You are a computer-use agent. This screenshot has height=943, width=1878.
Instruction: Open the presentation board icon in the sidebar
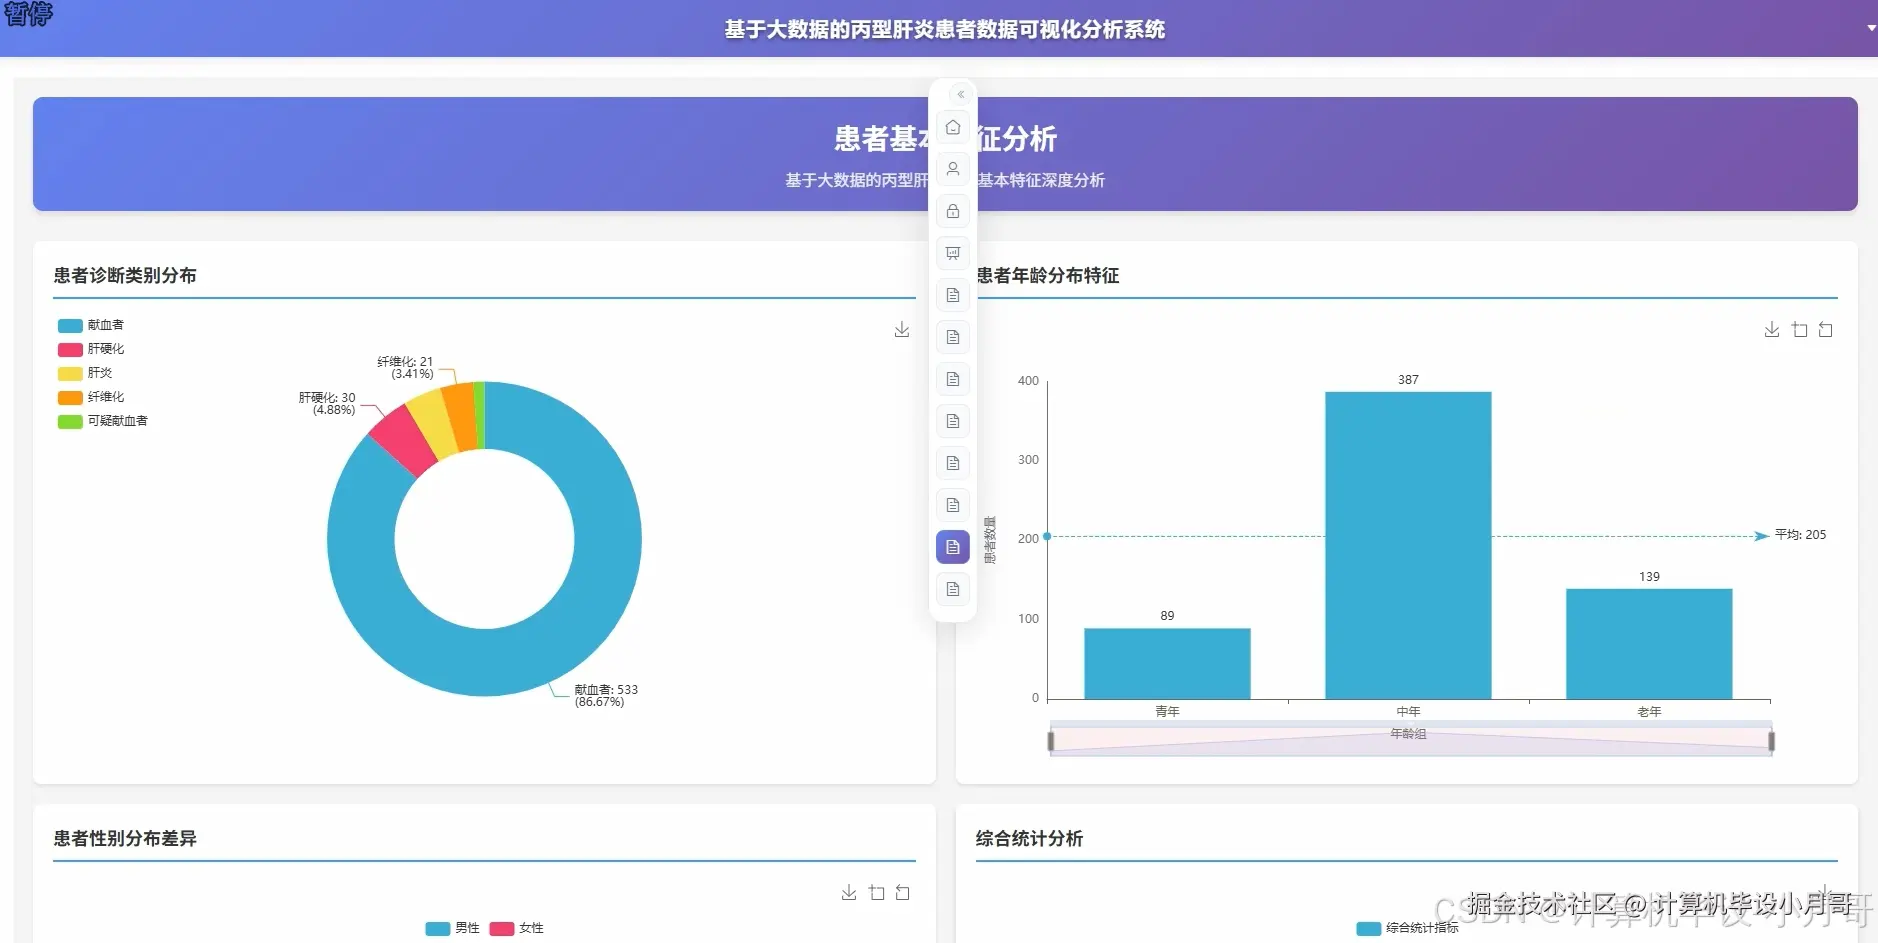tap(952, 253)
